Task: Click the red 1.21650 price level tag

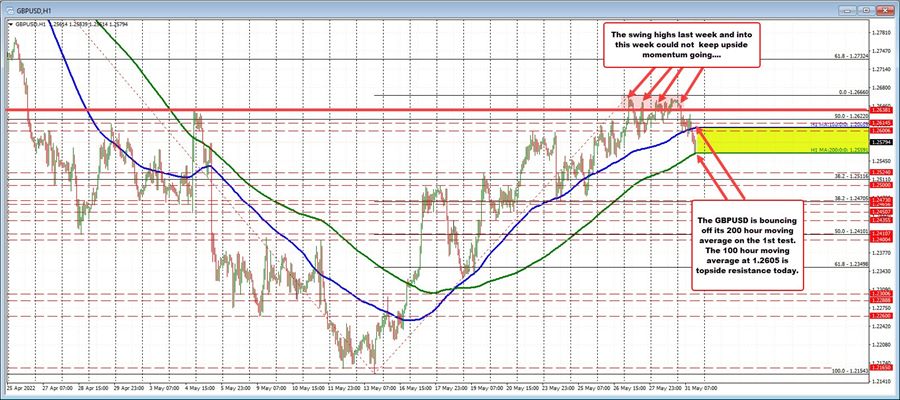Action: tap(880, 367)
